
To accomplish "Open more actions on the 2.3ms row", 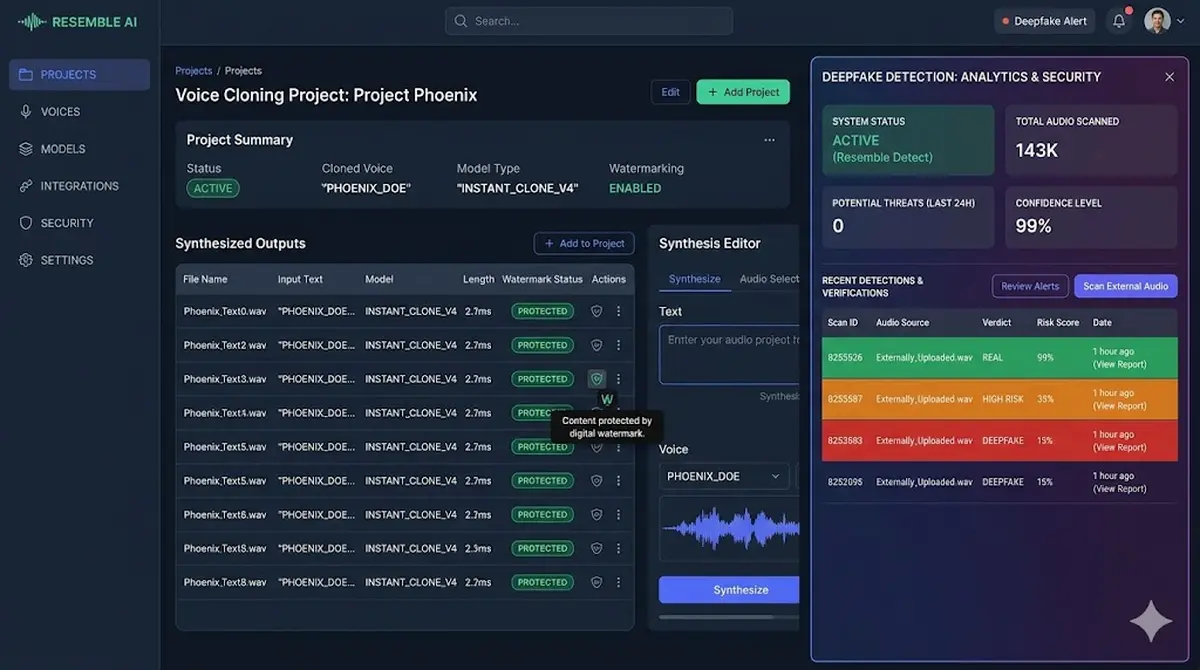I will pos(618,548).
